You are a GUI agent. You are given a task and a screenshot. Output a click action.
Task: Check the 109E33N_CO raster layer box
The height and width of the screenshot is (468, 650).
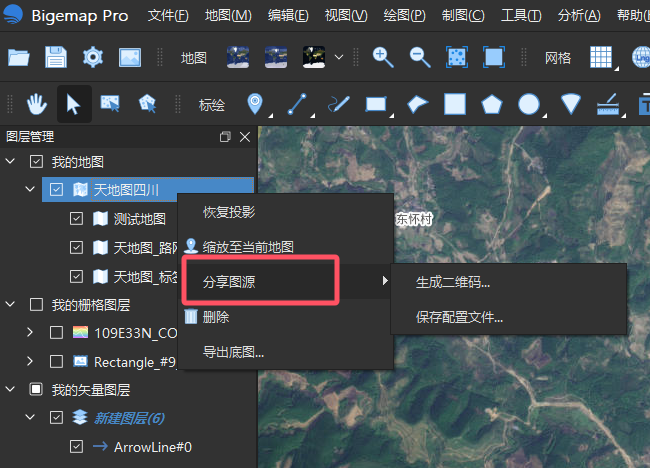click(x=56, y=332)
